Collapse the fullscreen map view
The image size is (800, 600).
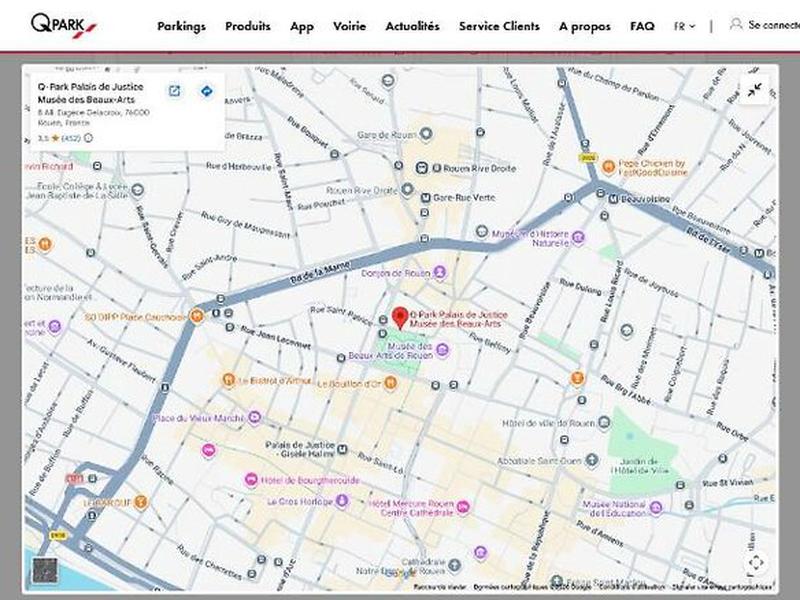pos(754,90)
